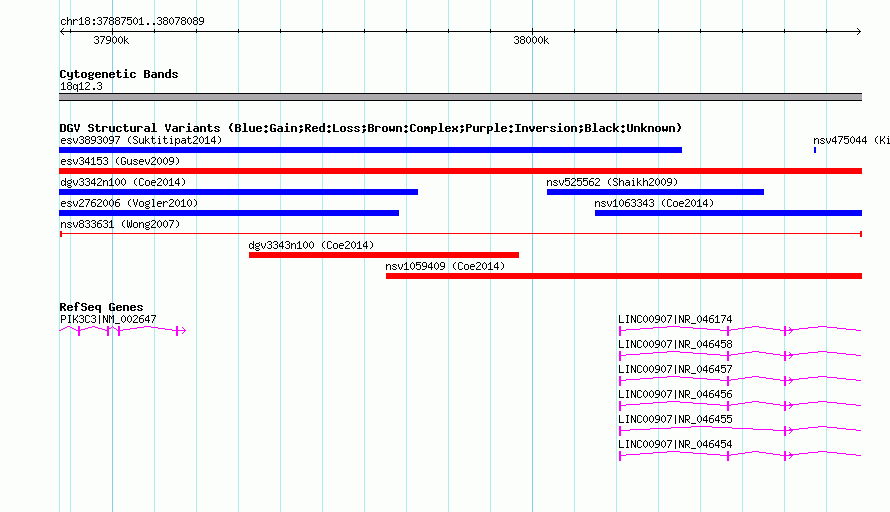Image resolution: width=890 pixels, height=512 pixels.
Task: Open the LINC00907|NR_046456 label
Action: pos(675,394)
